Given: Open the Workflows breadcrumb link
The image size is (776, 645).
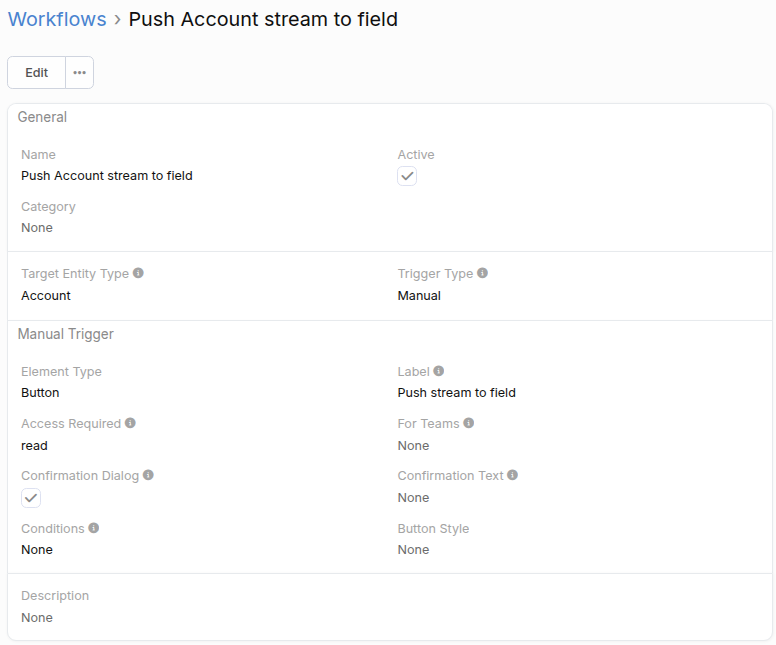Looking at the screenshot, I should click(x=57, y=19).
